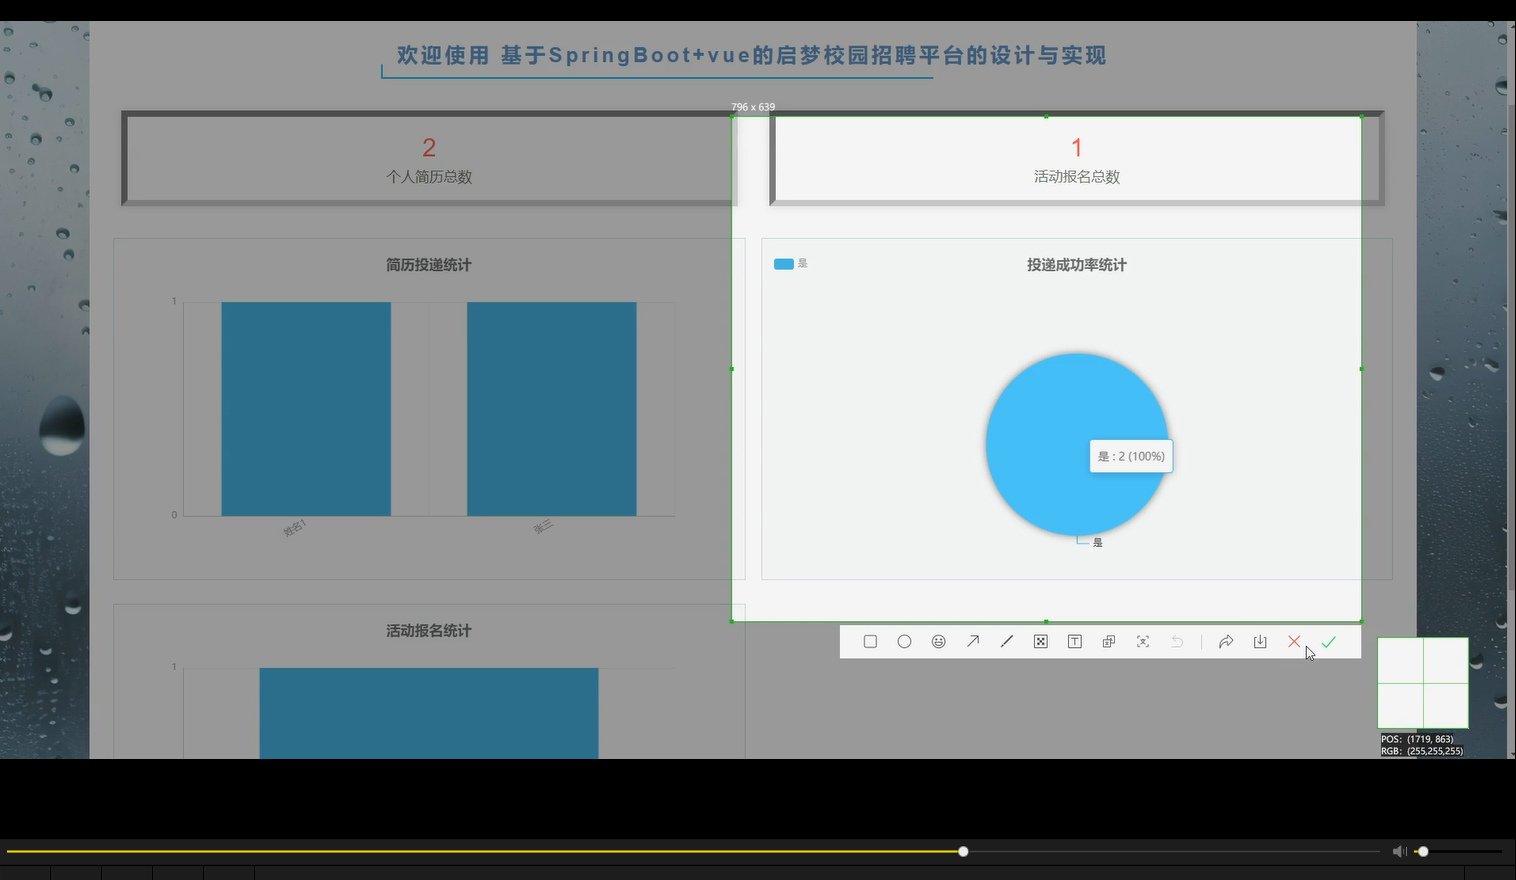Click the 投递成功率统计 chart title

coord(1077,265)
